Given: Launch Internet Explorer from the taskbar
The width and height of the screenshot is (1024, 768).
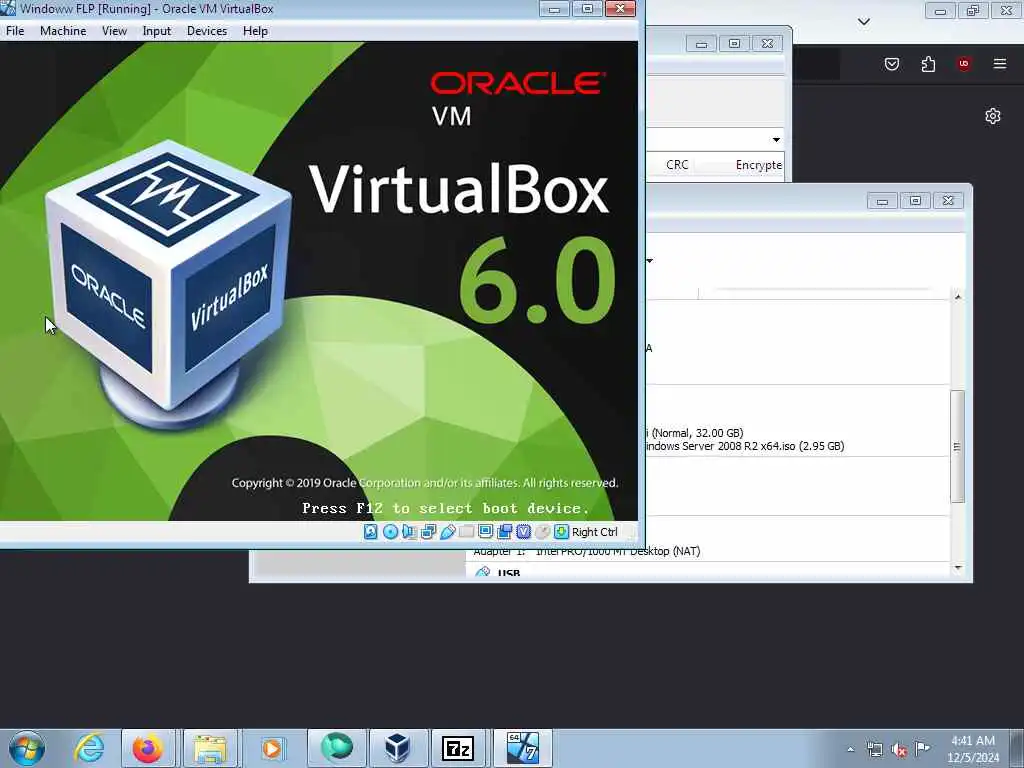Looking at the screenshot, I should tap(89, 748).
